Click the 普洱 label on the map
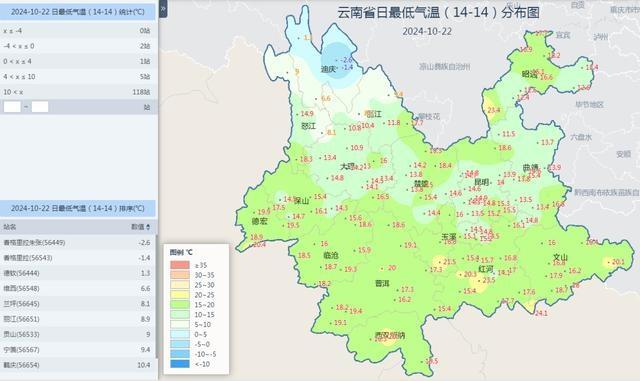 382,283
